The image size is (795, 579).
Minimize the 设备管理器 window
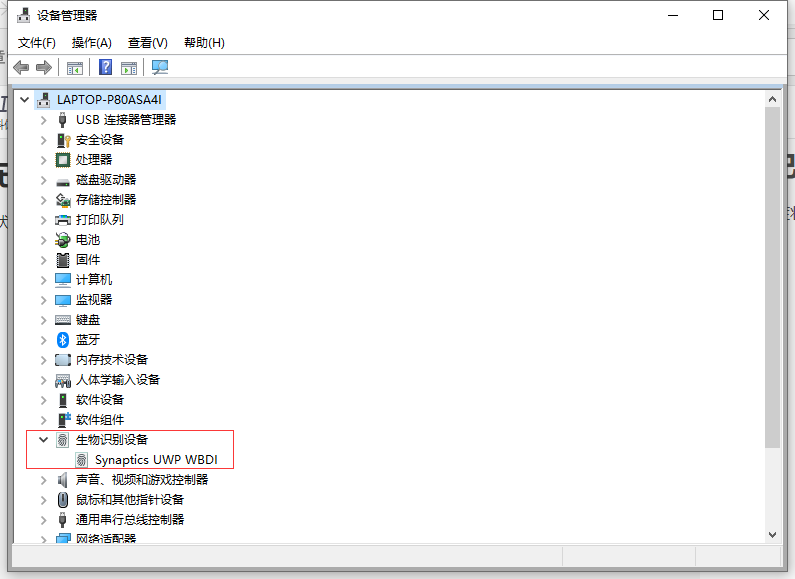673,15
